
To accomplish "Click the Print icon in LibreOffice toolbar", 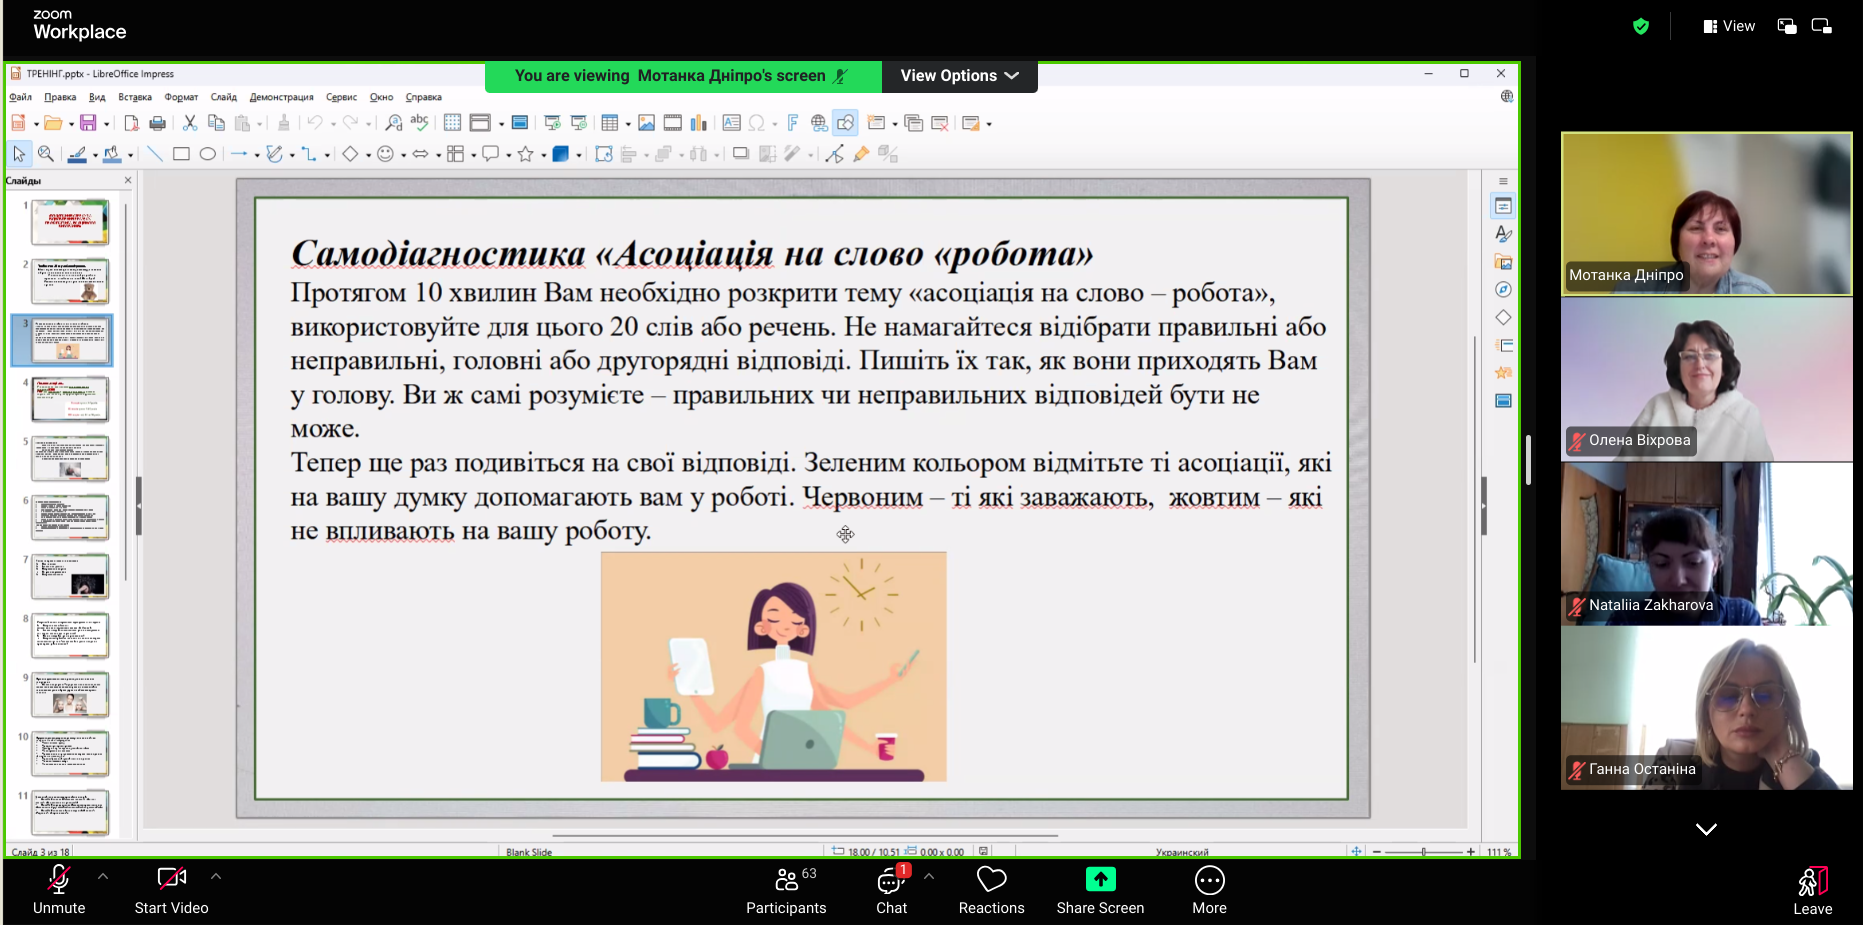I will tap(157, 123).
